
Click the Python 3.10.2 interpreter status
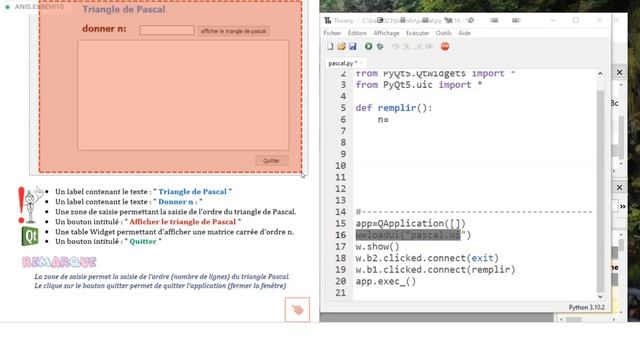(587, 307)
